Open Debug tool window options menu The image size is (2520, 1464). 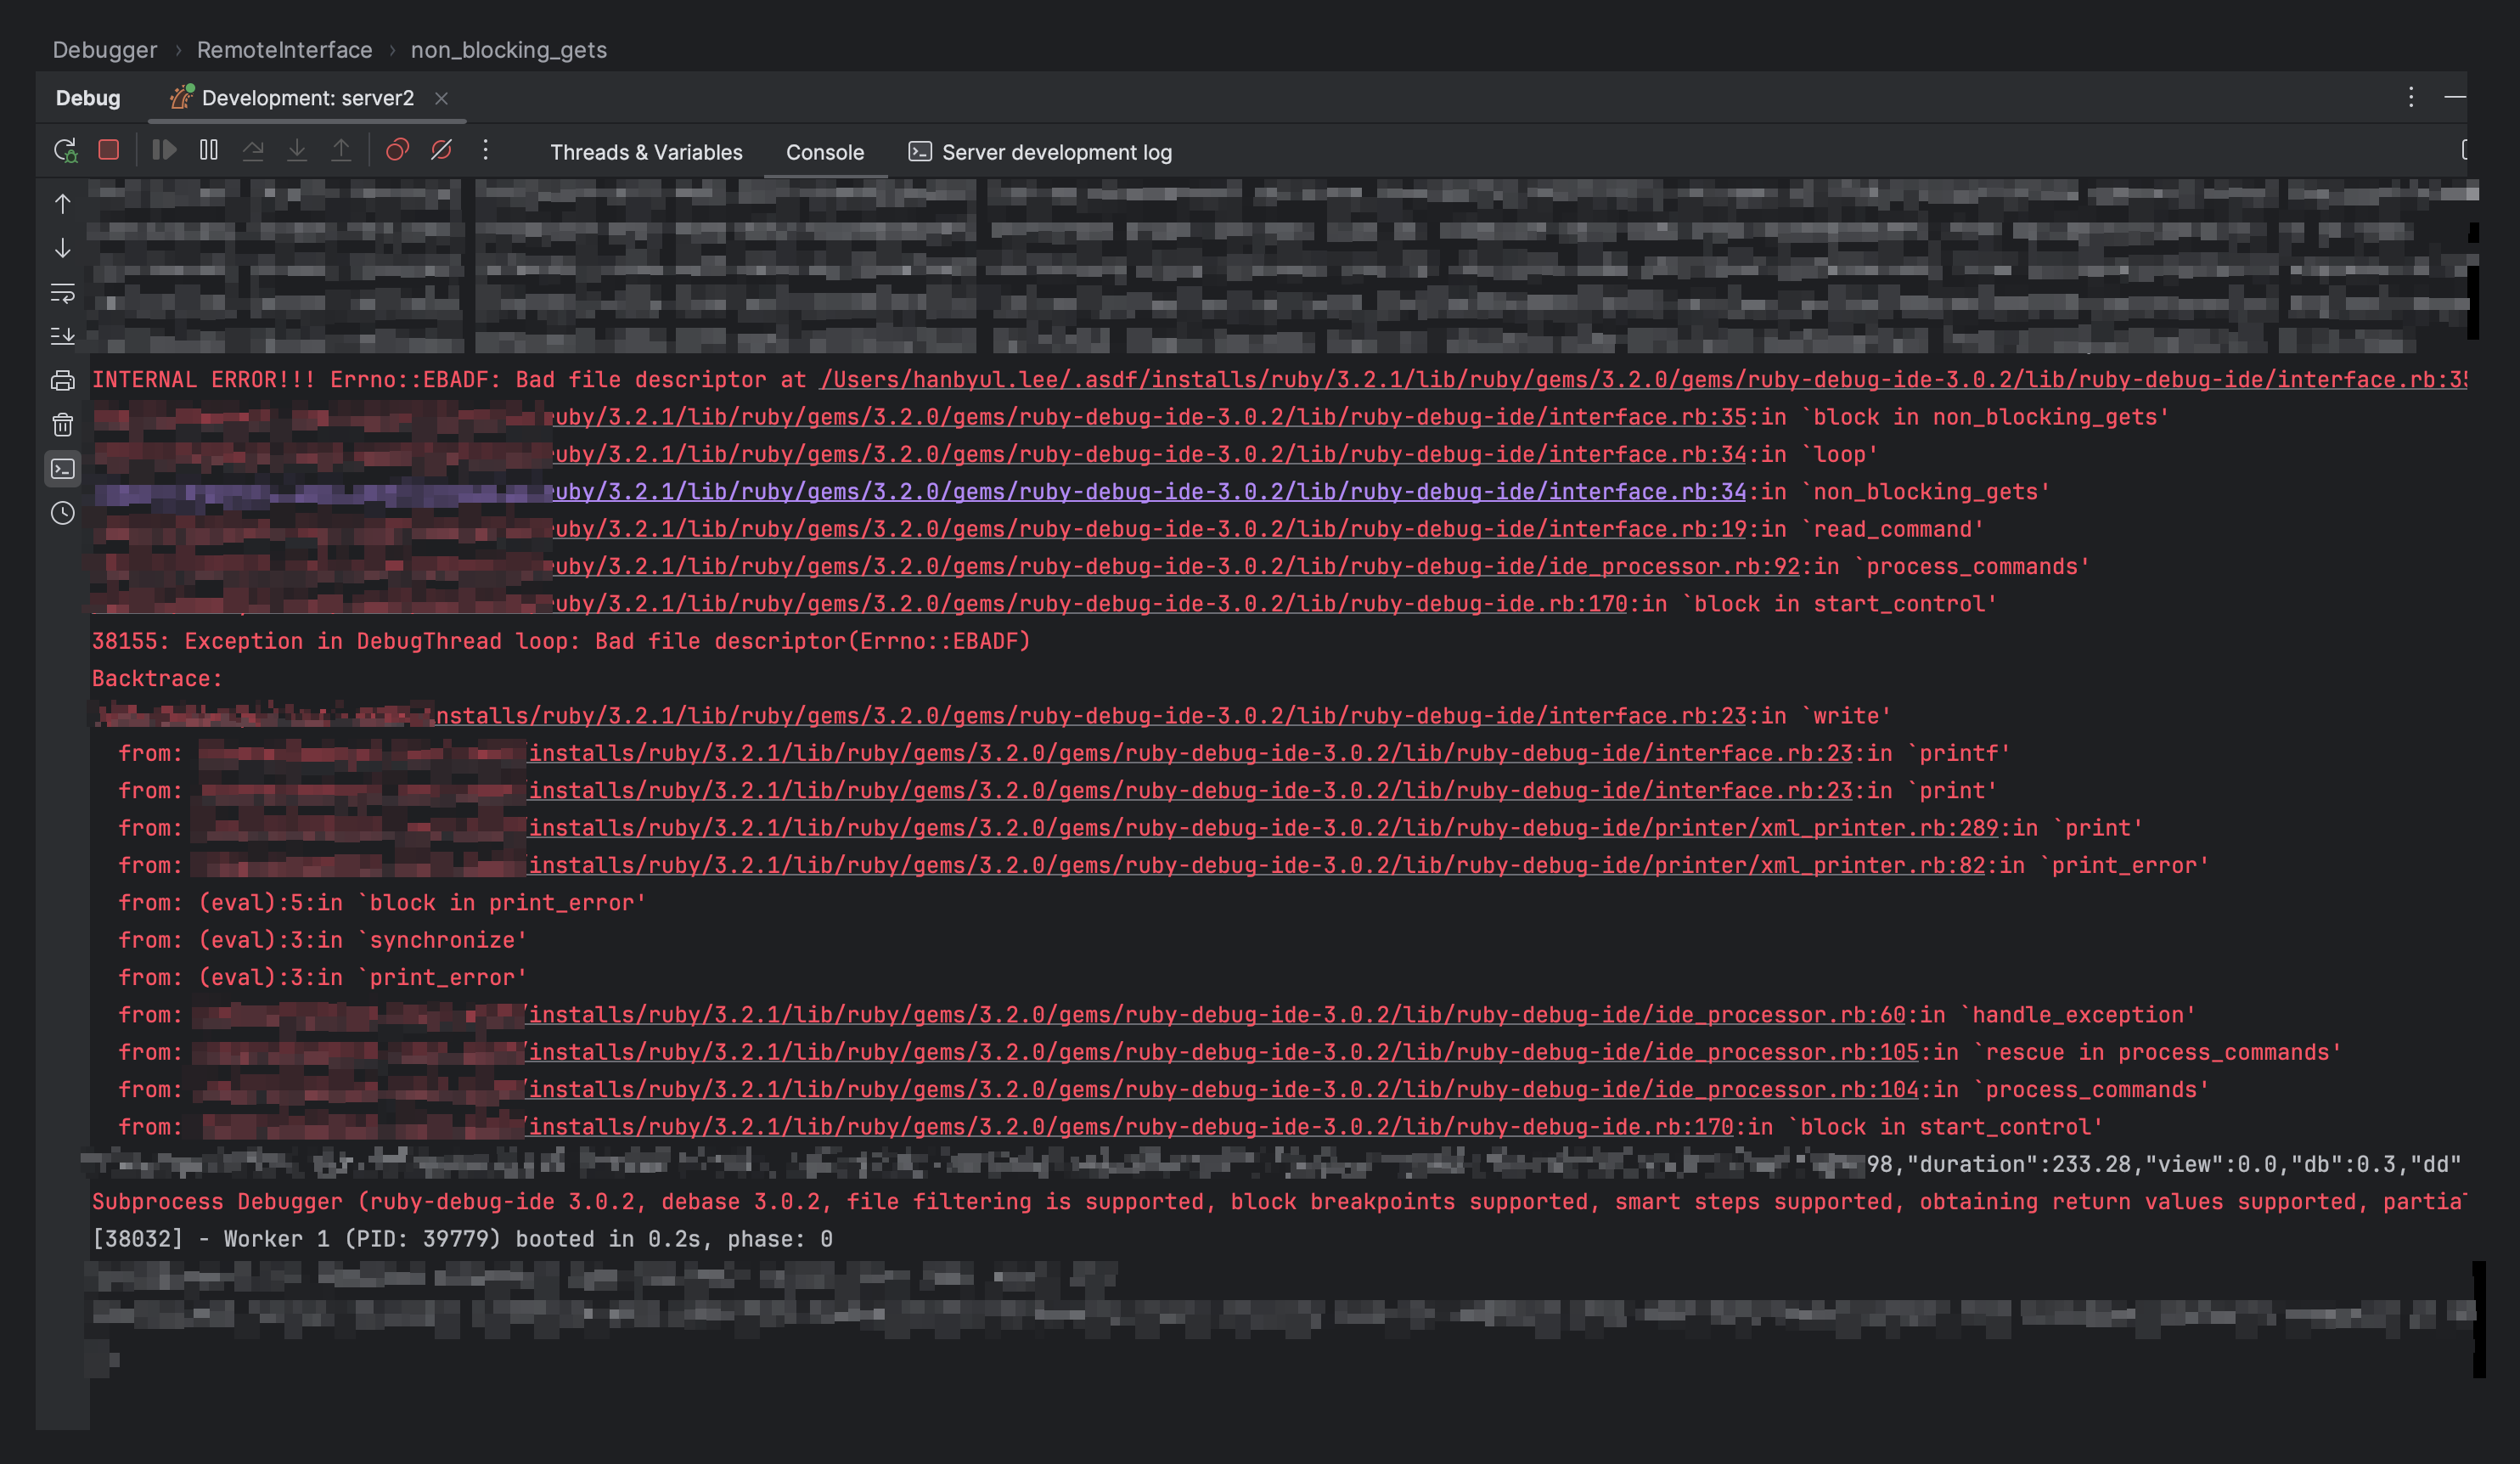click(2410, 97)
